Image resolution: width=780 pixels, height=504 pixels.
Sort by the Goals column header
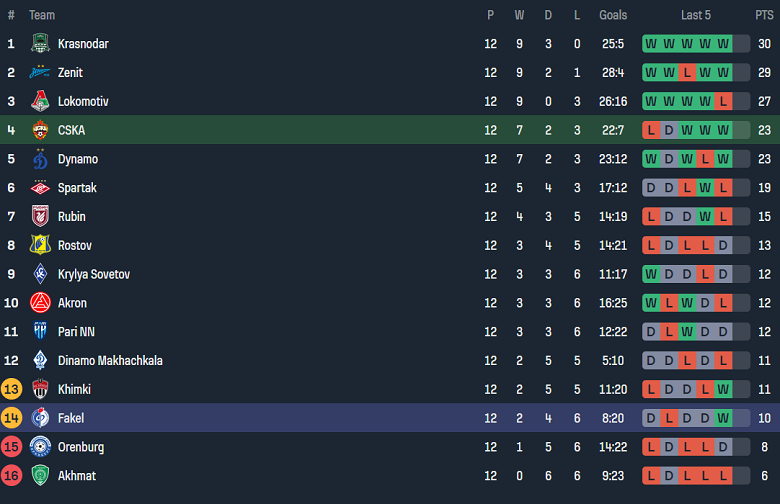click(x=613, y=15)
